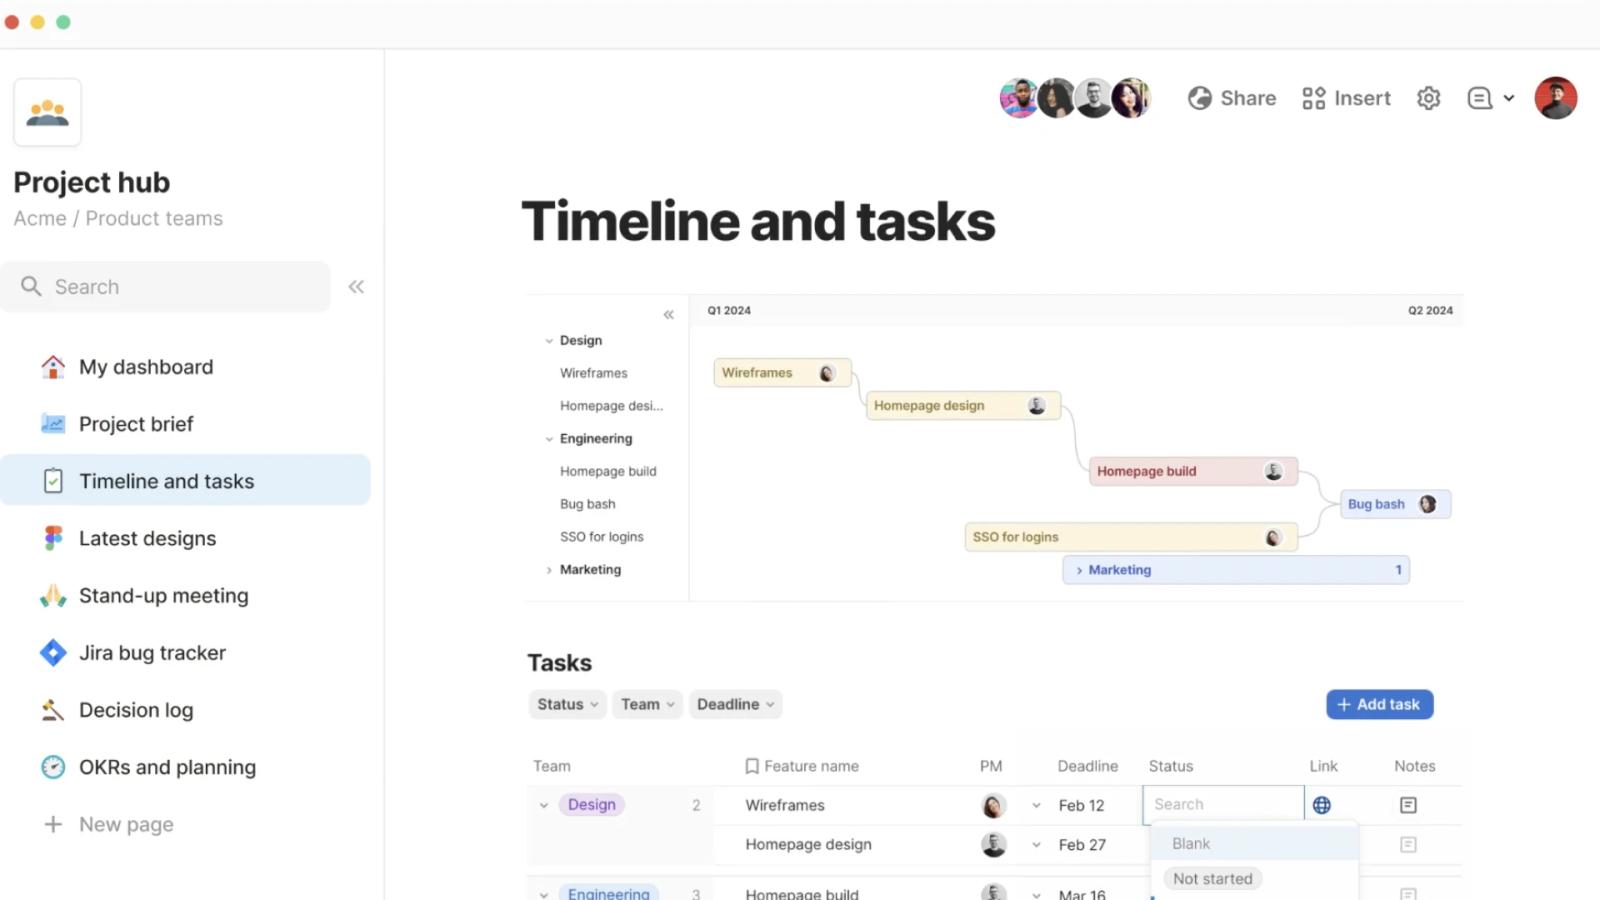Click the PM avatar in Homepage design row
Screen dimensions: 1600x900
[993, 844]
